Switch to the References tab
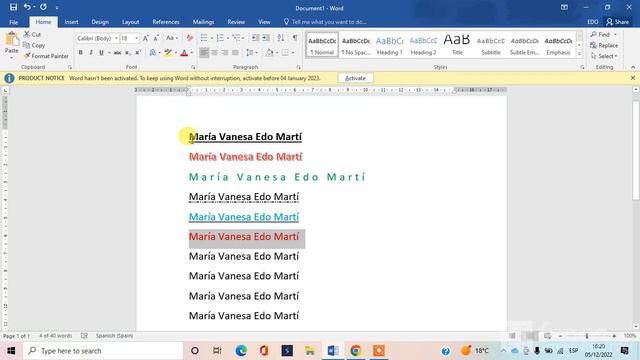Viewport: 640px width, 360px height. pos(166,22)
